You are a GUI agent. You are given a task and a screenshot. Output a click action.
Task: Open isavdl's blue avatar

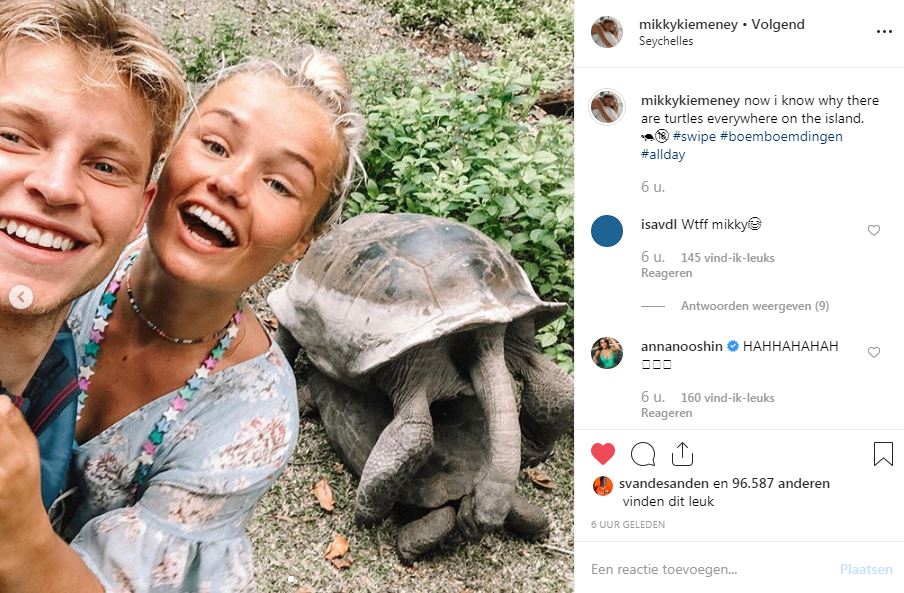pyautogui.click(x=607, y=231)
